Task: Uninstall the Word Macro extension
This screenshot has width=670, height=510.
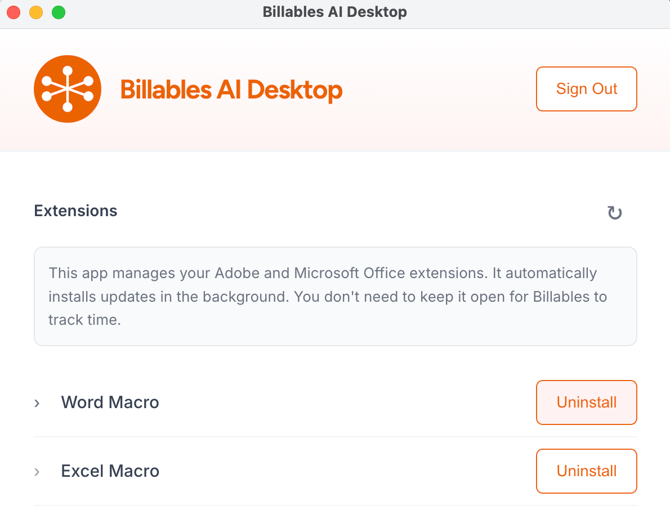Action: click(x=586, y=402)
